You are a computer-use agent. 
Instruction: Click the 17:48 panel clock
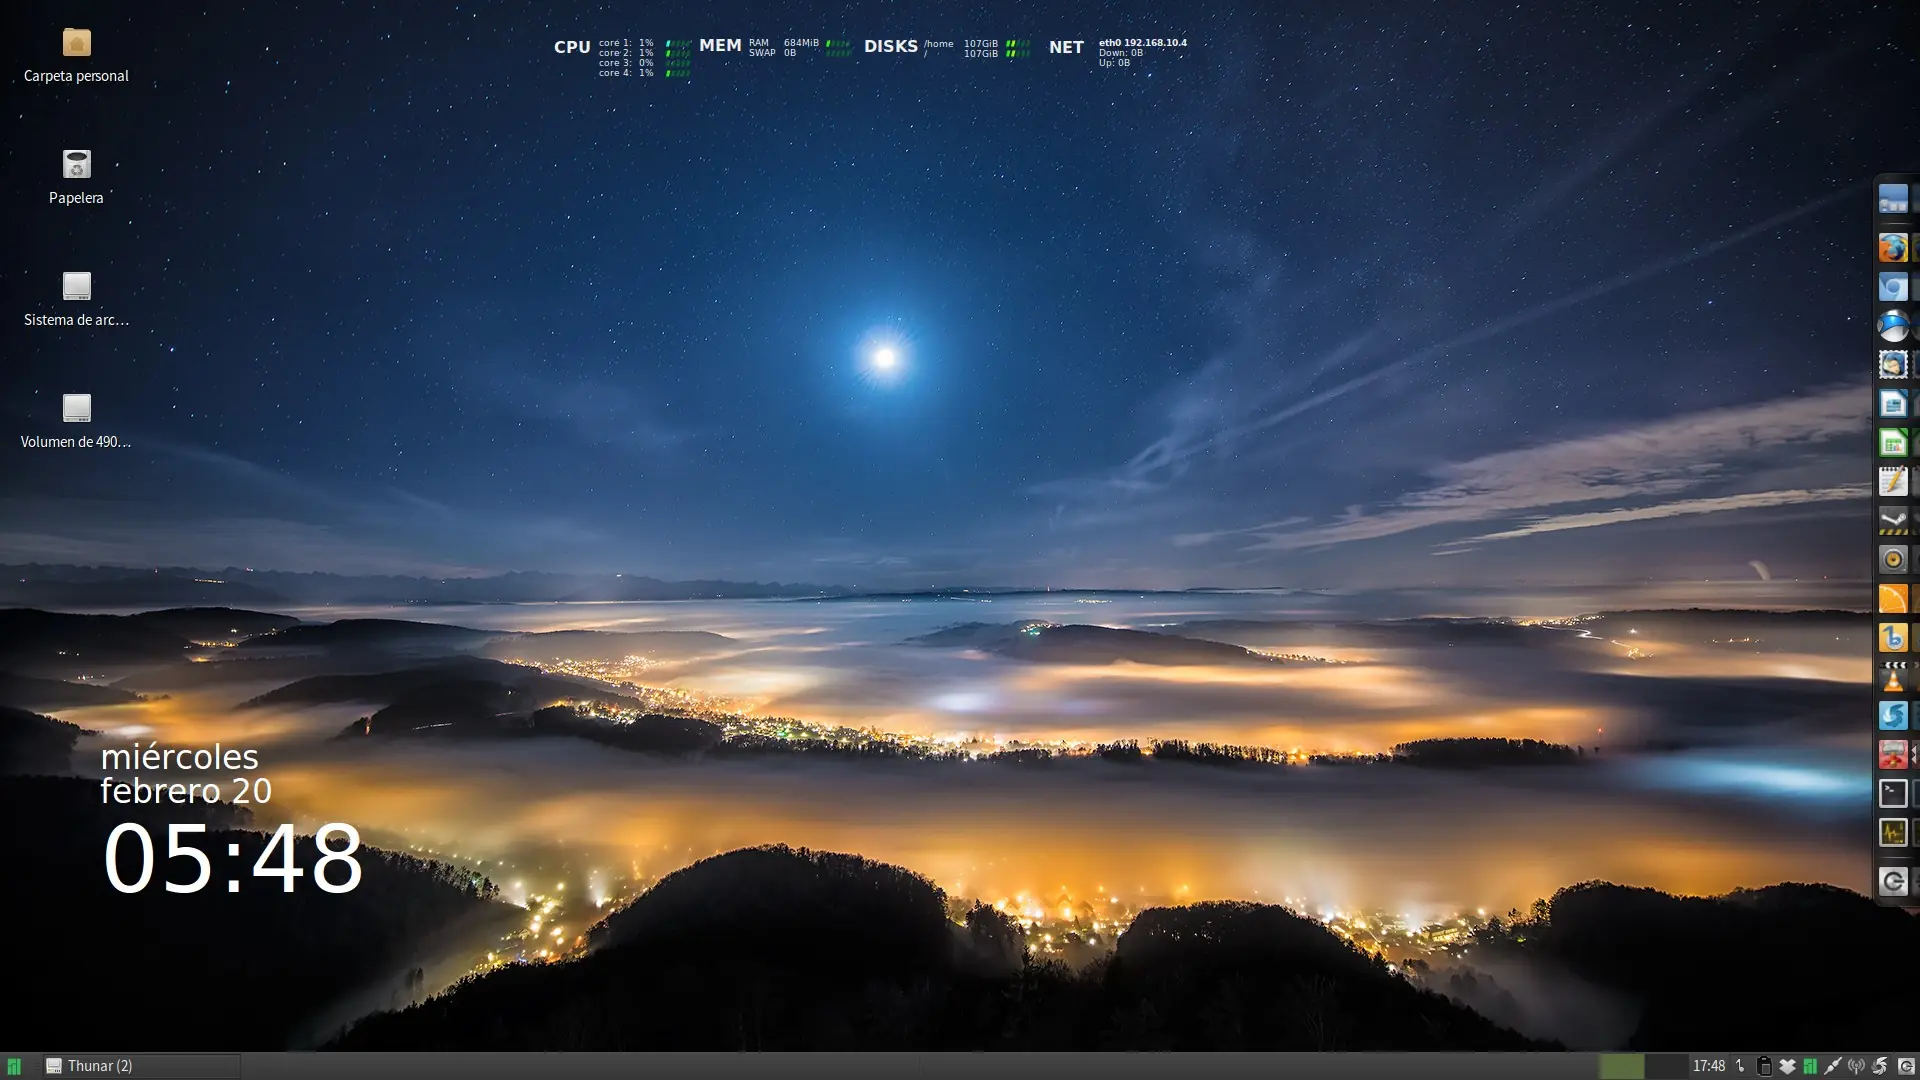pyautogui.click(x=1708, y=1066)
